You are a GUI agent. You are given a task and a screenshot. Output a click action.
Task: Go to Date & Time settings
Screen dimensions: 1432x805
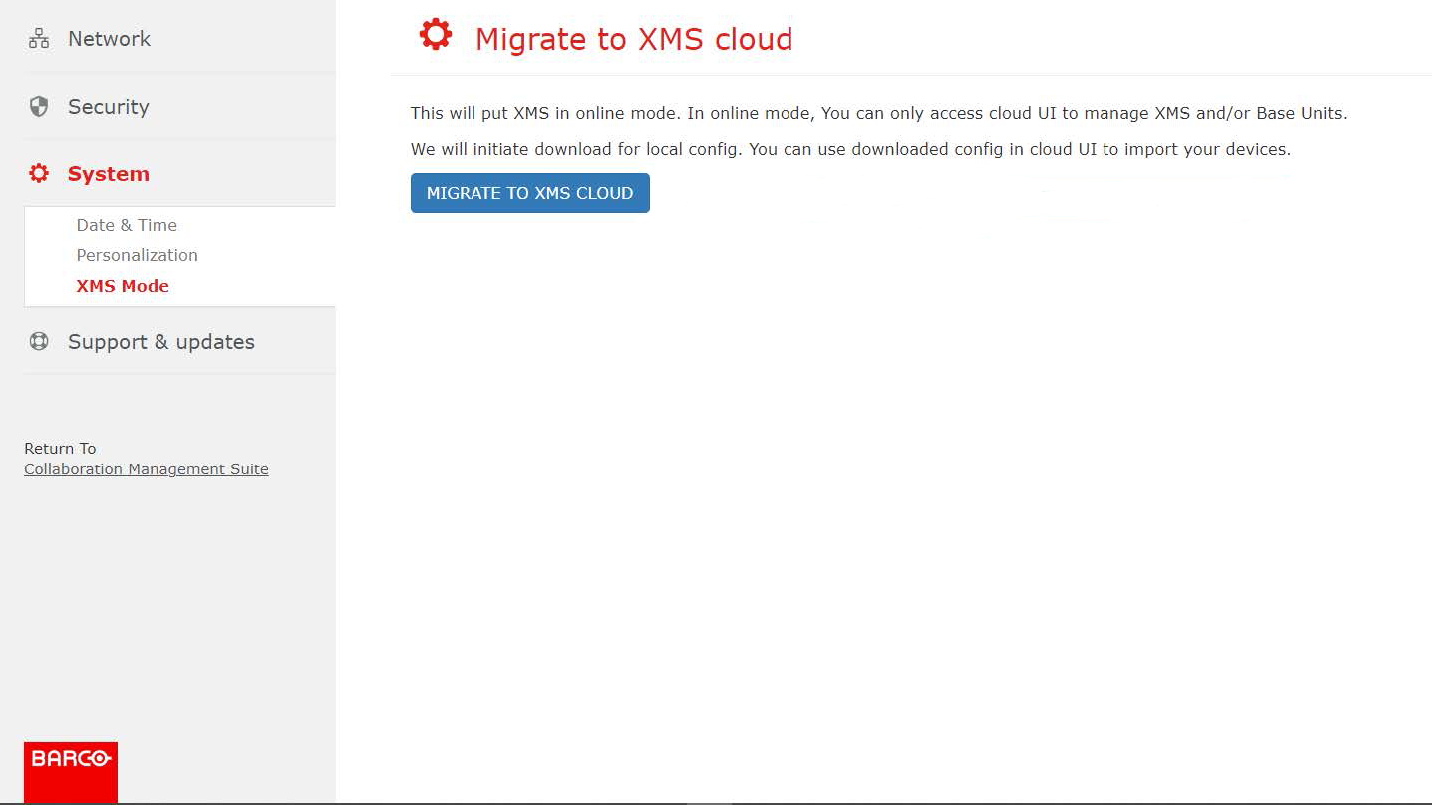point(127,225)
